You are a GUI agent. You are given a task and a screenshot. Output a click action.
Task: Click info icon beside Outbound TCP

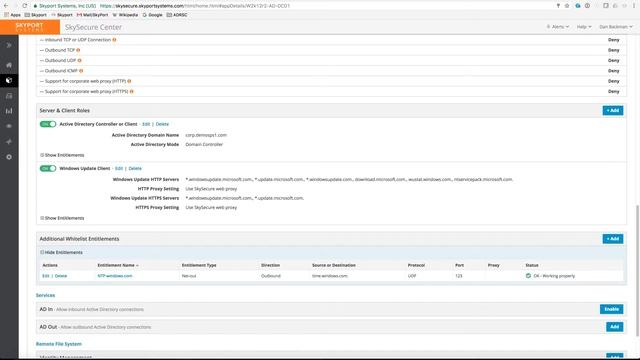(x=78, y=50)
